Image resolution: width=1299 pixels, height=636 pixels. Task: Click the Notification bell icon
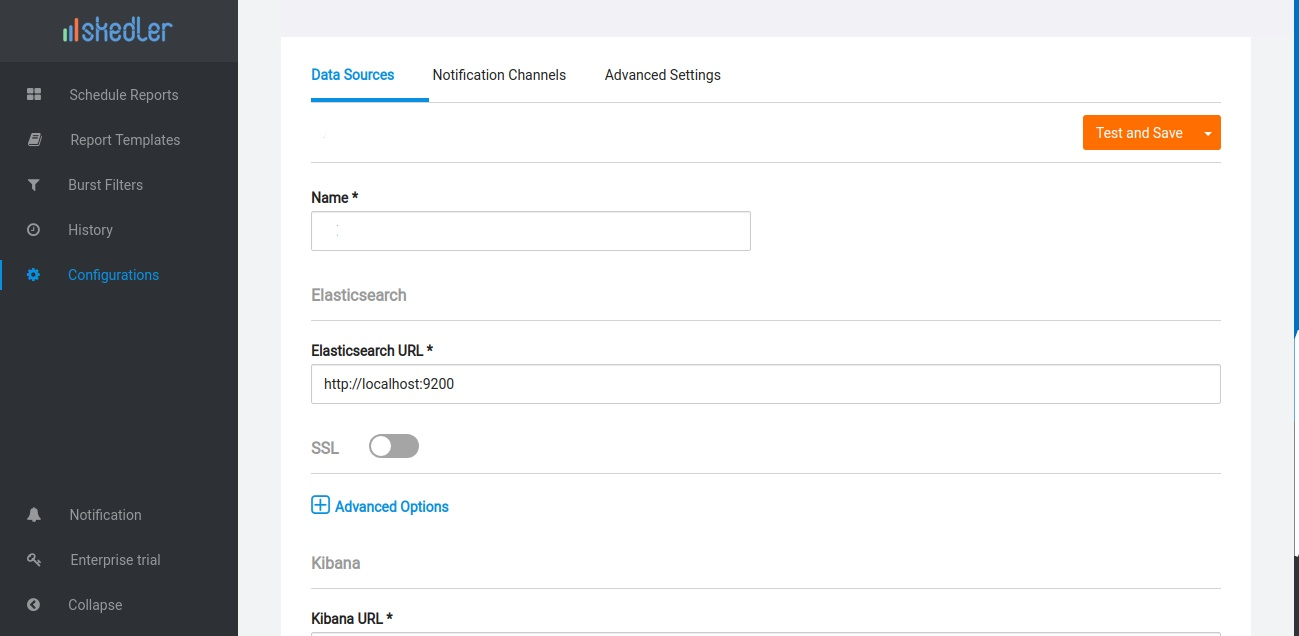click(34, 515)
